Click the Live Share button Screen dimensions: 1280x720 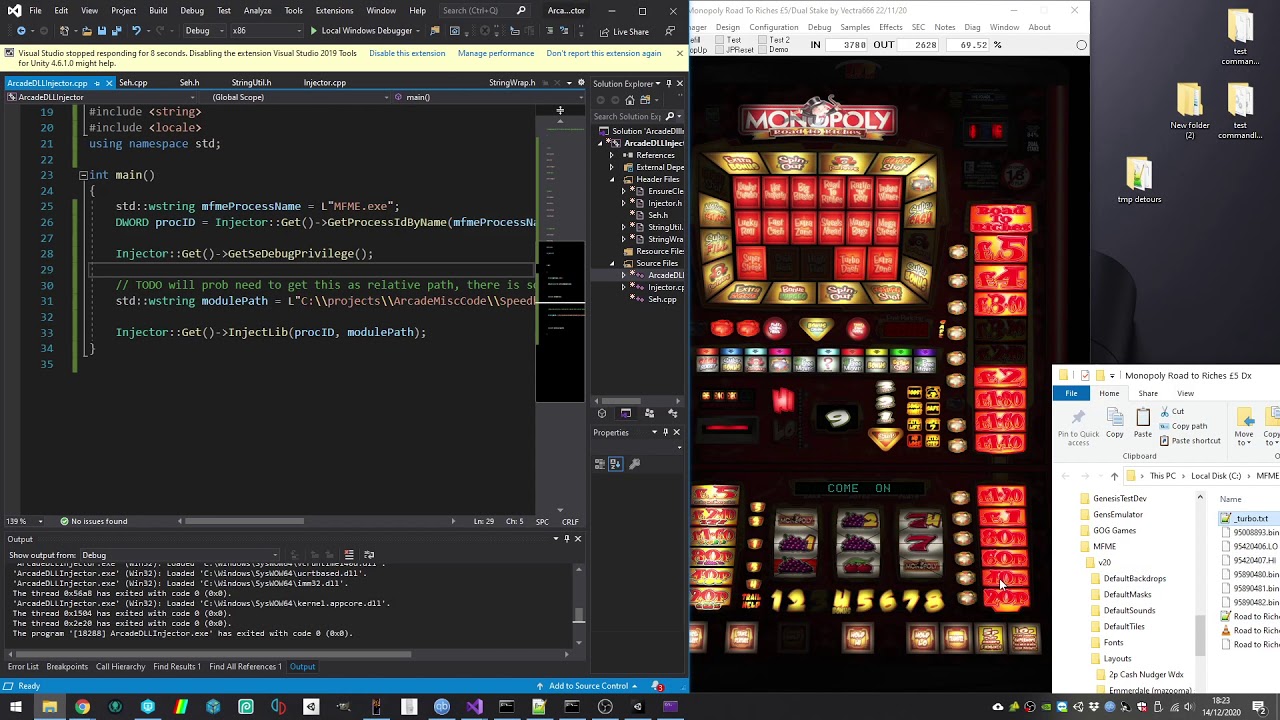(x=624, y=31)
